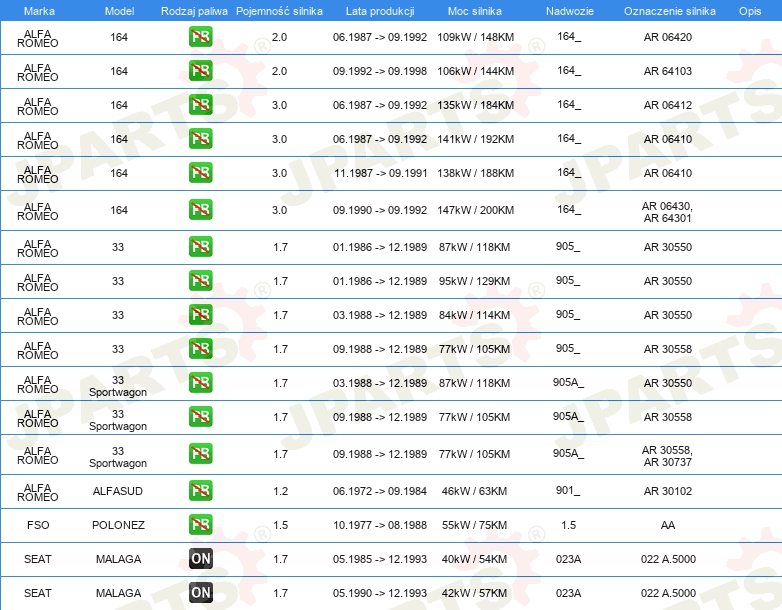Click petrol icon in 141kW / 192KM row
Image resolution: width=782 pixels, height=610 pixels.
pos(200,139)
